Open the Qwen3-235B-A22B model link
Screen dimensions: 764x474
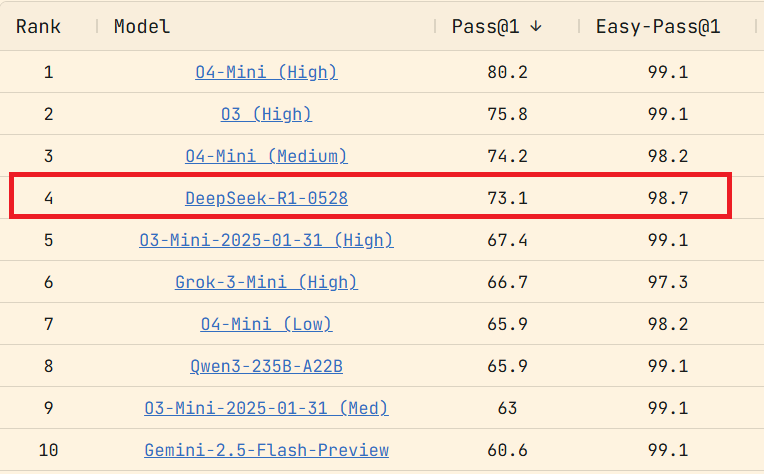point(266,366)
